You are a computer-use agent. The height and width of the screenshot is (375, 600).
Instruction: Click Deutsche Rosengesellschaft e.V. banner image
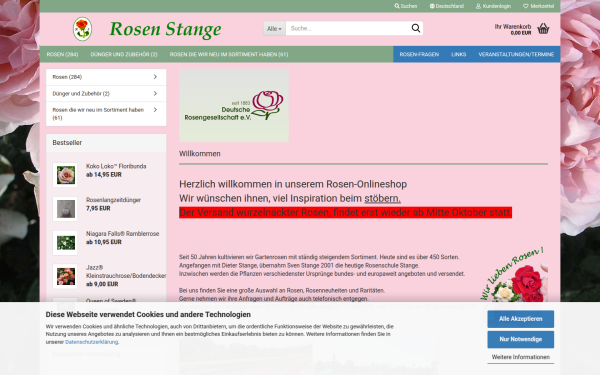click(234, 106)
